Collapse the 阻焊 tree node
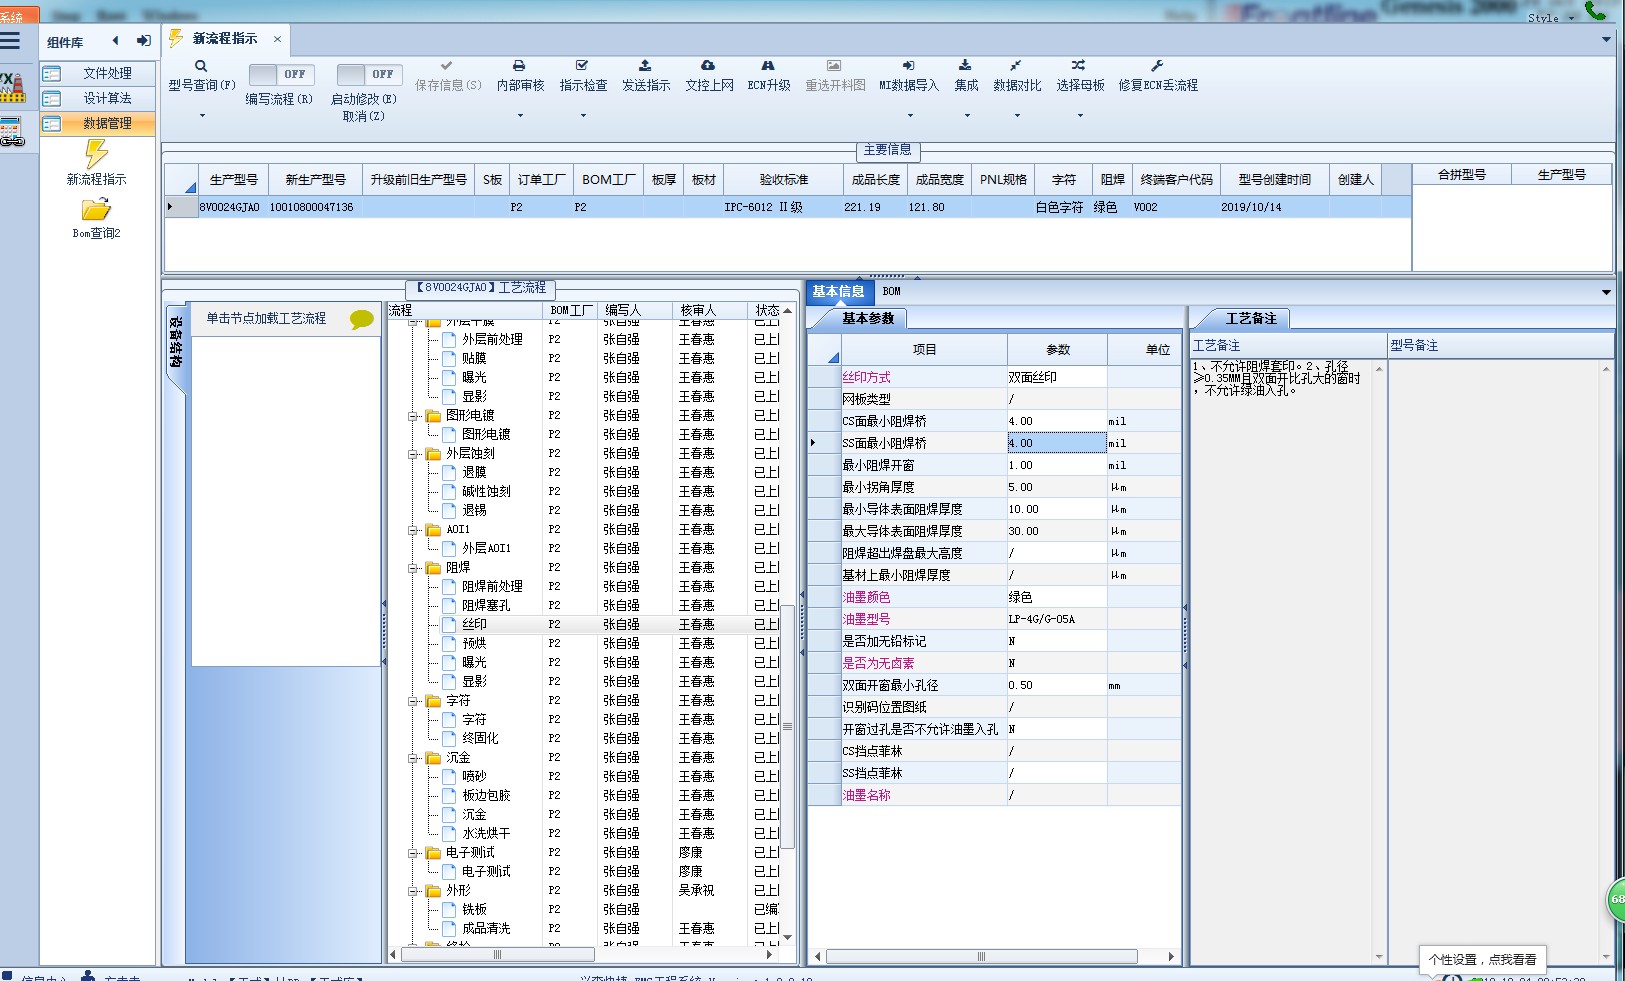1625x981 pixels. click(413, 568)
